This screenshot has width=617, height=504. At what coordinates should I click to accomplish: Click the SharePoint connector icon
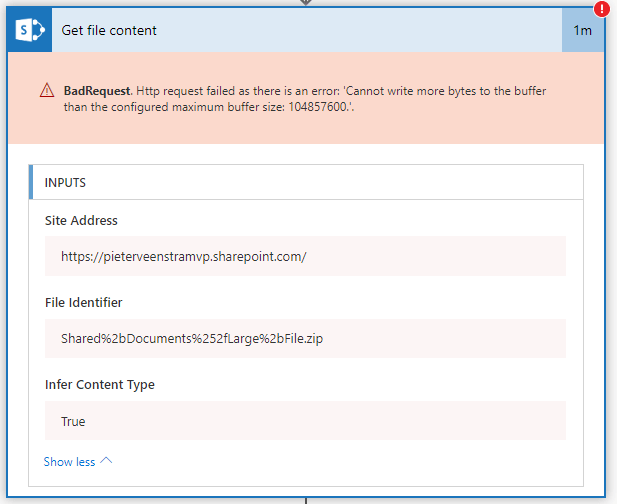[x=30, y=30]
